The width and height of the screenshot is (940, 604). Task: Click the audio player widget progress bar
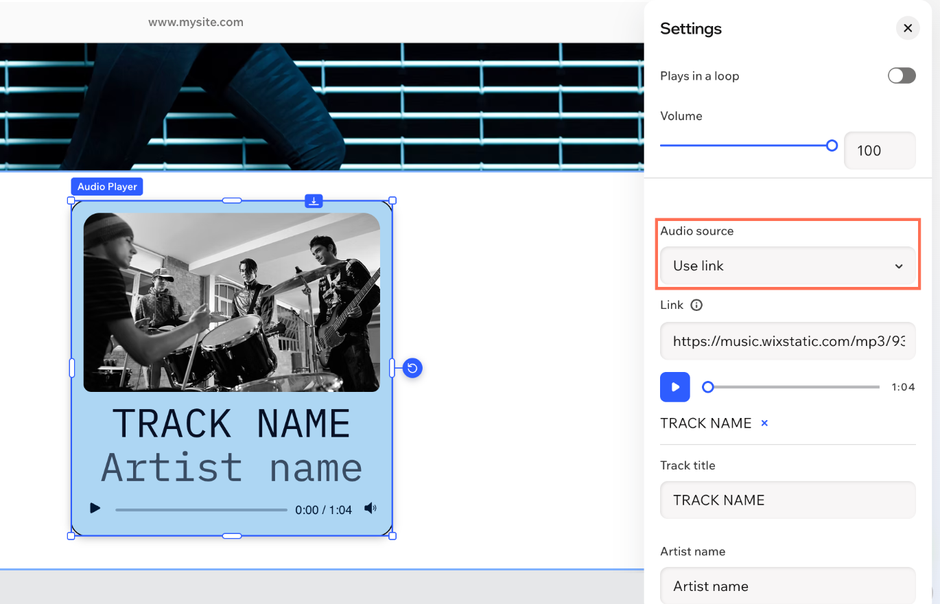pos(201,510)
